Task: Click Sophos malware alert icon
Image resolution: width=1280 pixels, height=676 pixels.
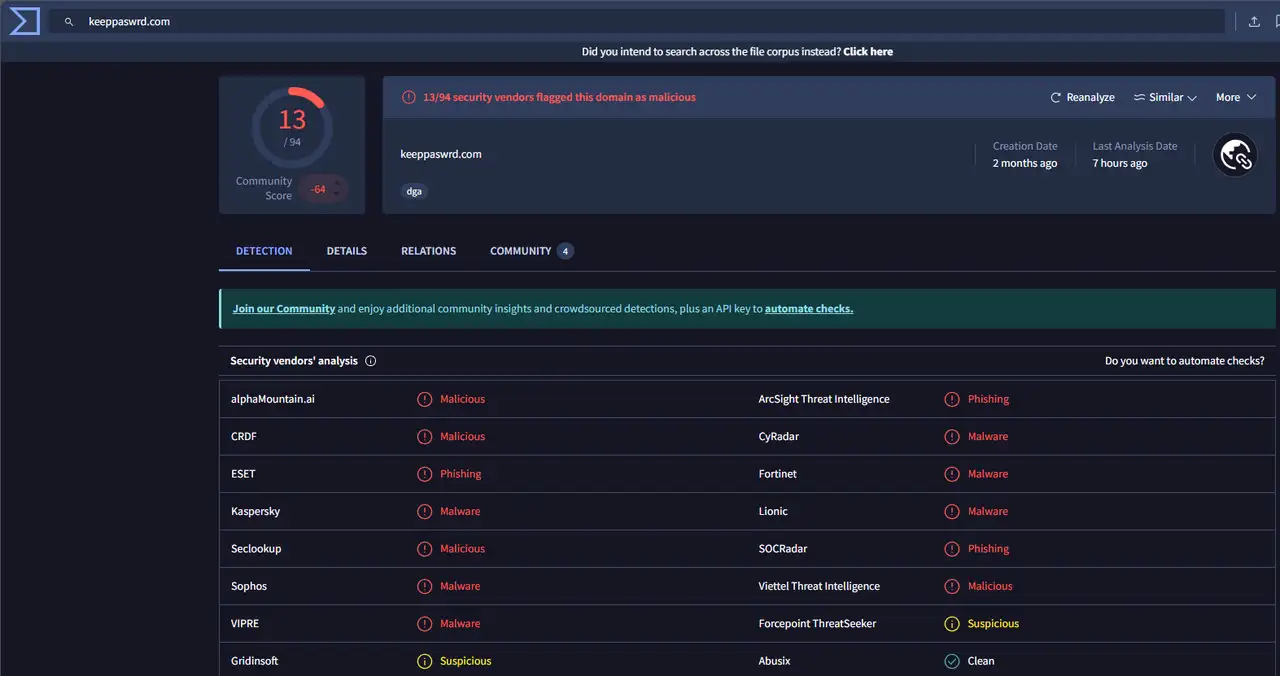Action: coord(425,586)
